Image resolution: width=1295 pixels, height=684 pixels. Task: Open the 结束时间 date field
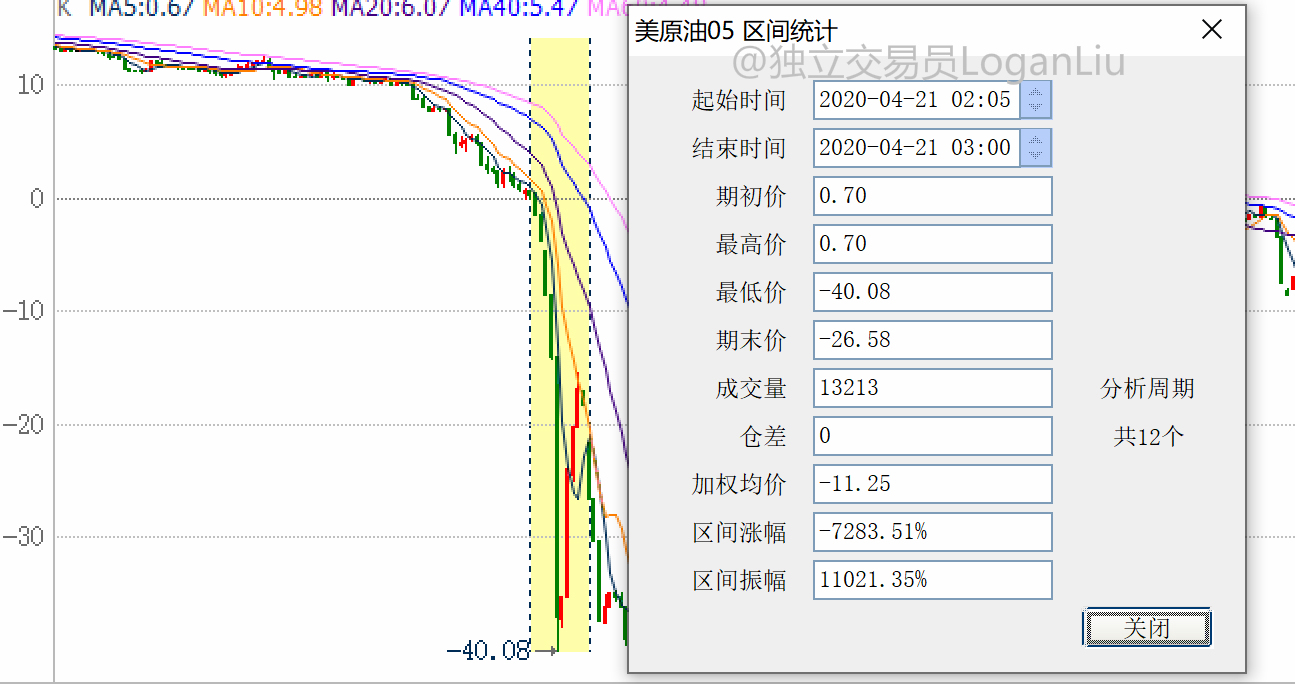[x=916, y=148]
